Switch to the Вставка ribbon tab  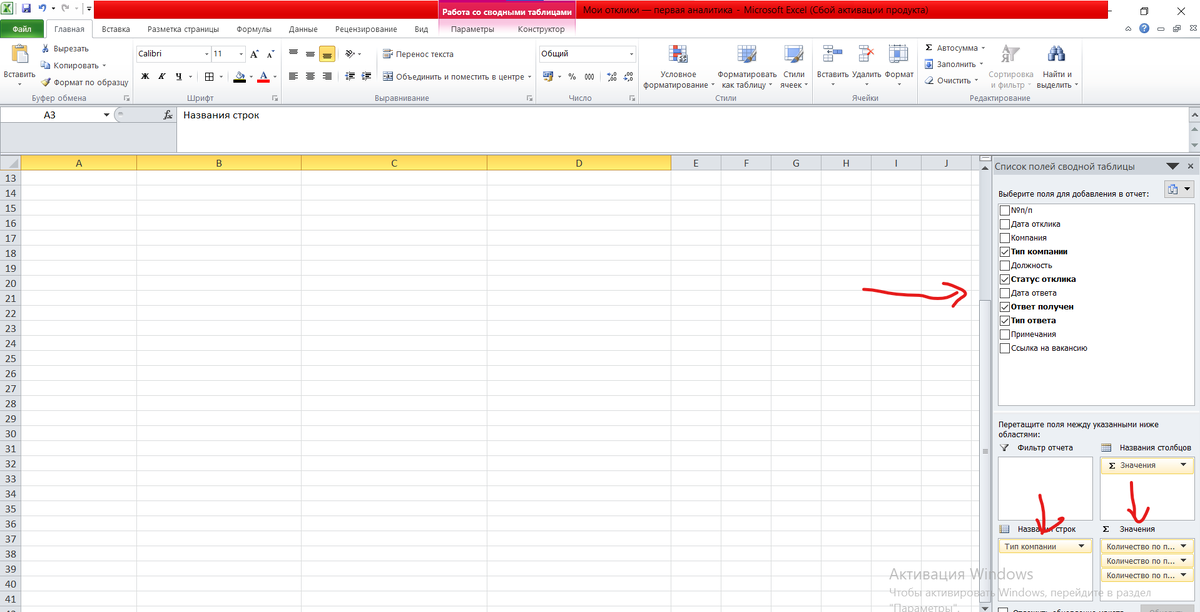point(116,29)
